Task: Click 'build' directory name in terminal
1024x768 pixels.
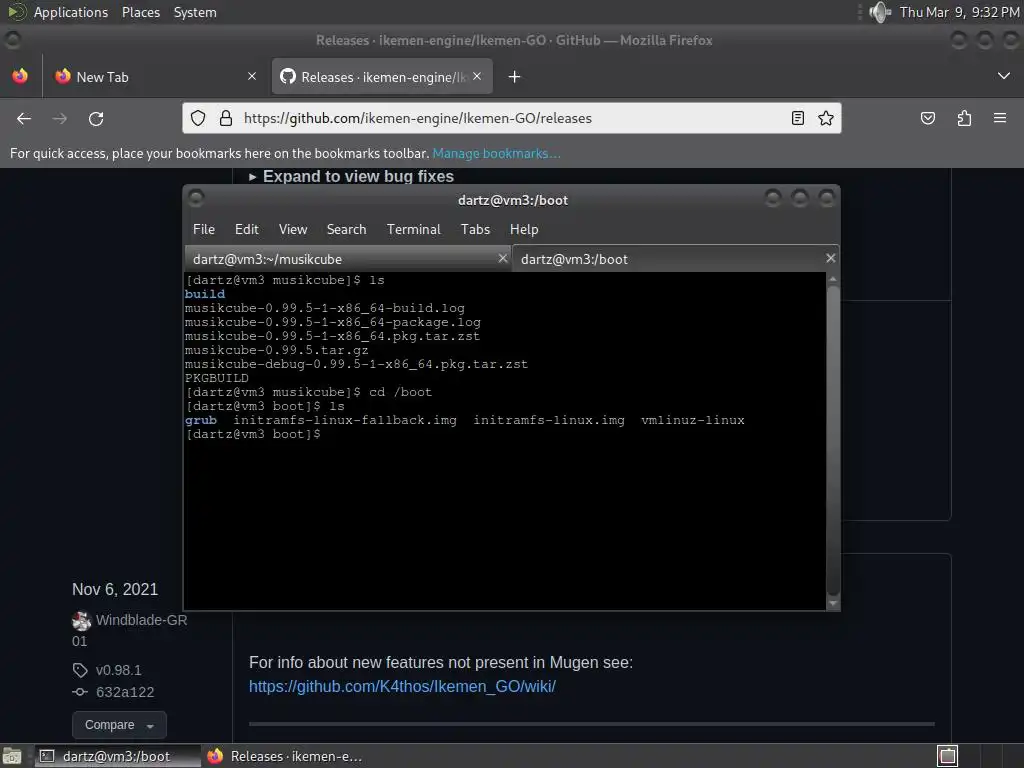Action: click(204, 294)
